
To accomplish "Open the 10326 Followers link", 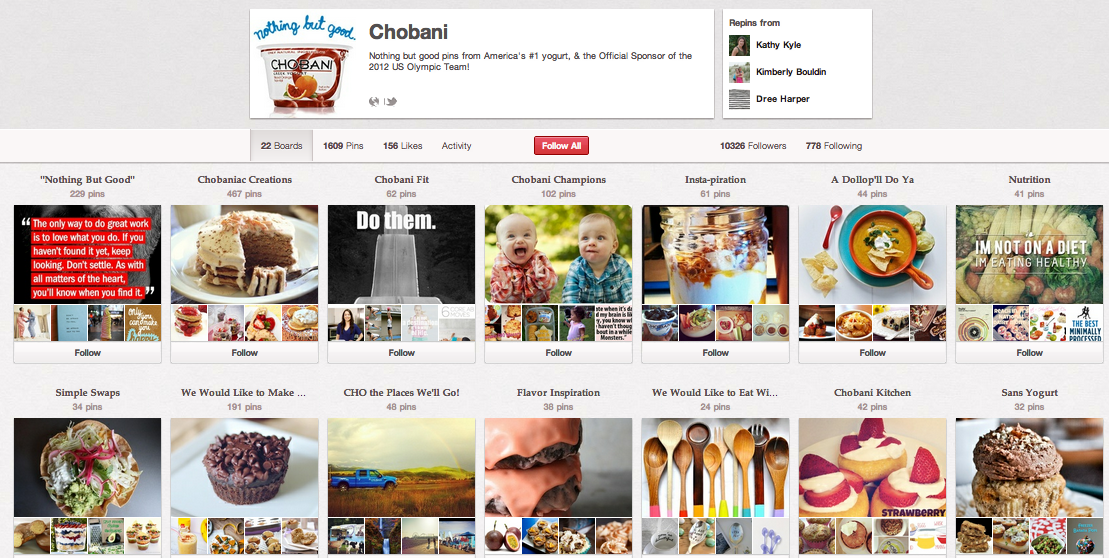I will tap(753, 146).
